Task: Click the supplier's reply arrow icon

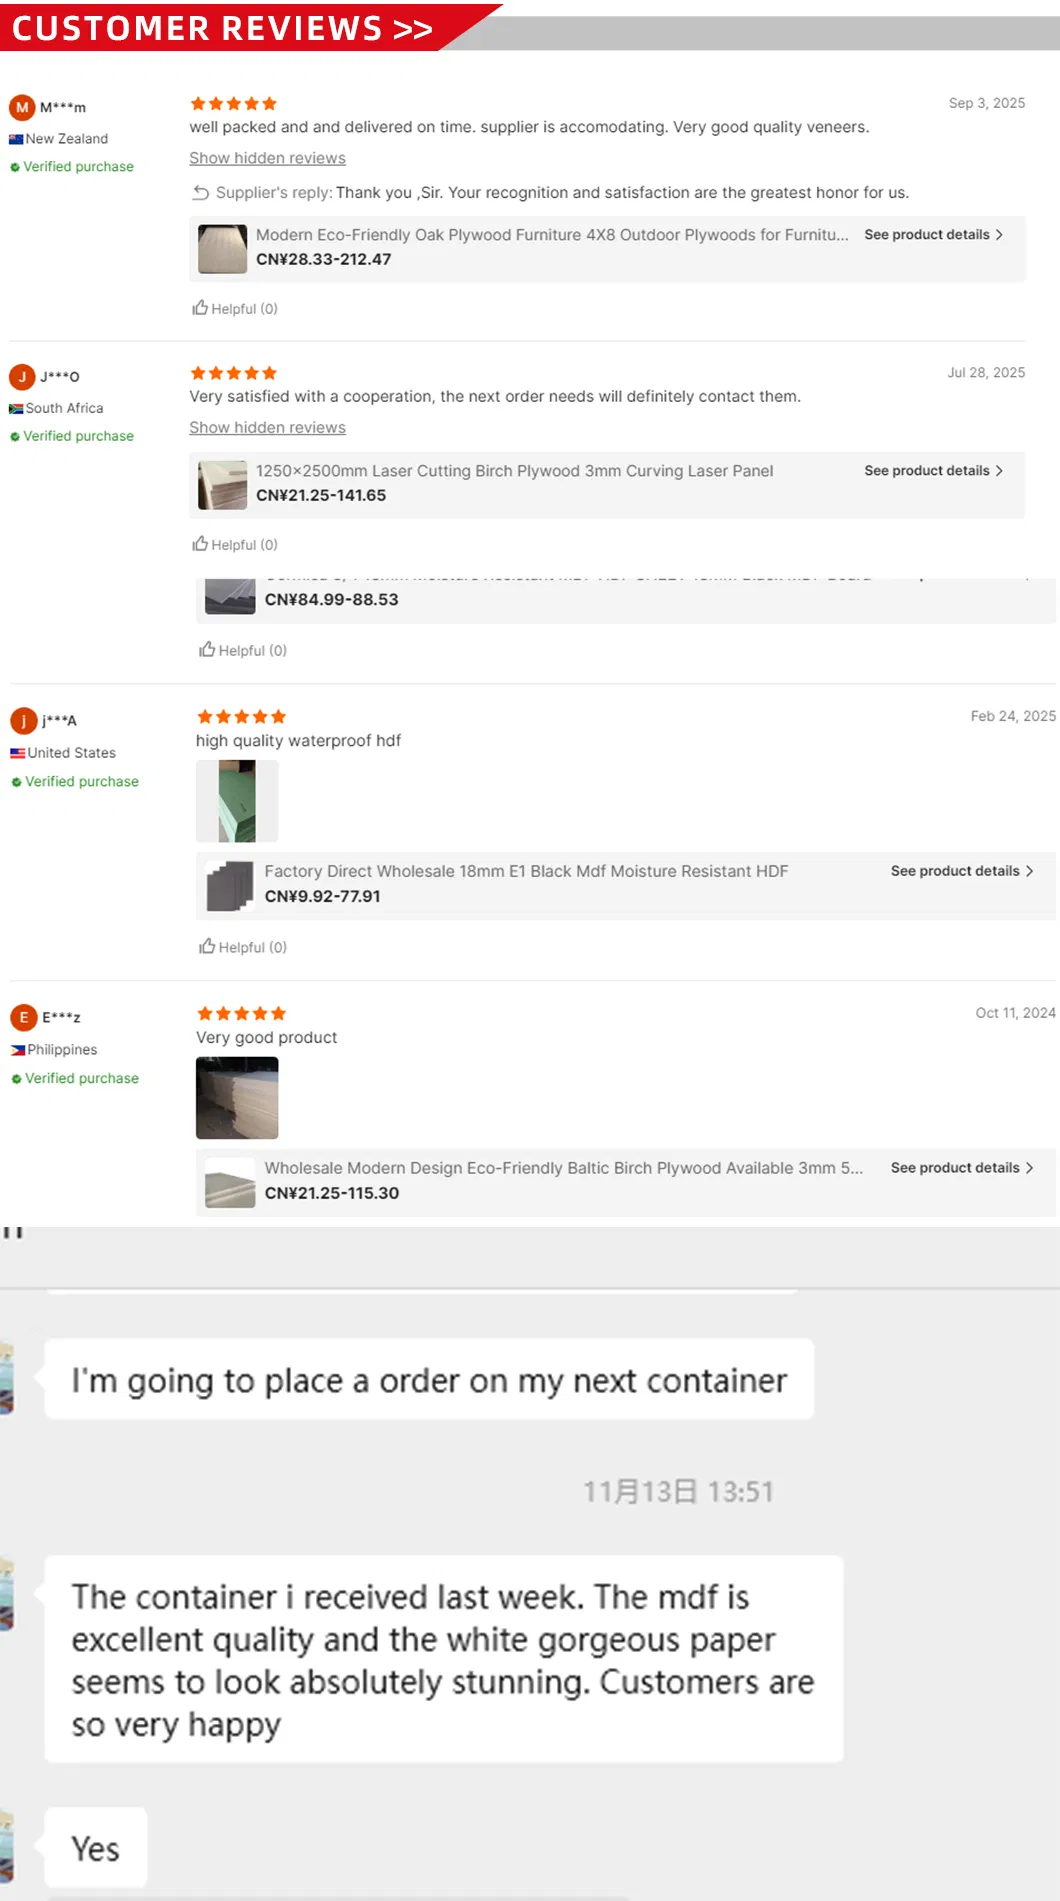Action: (x=201, y=193)
